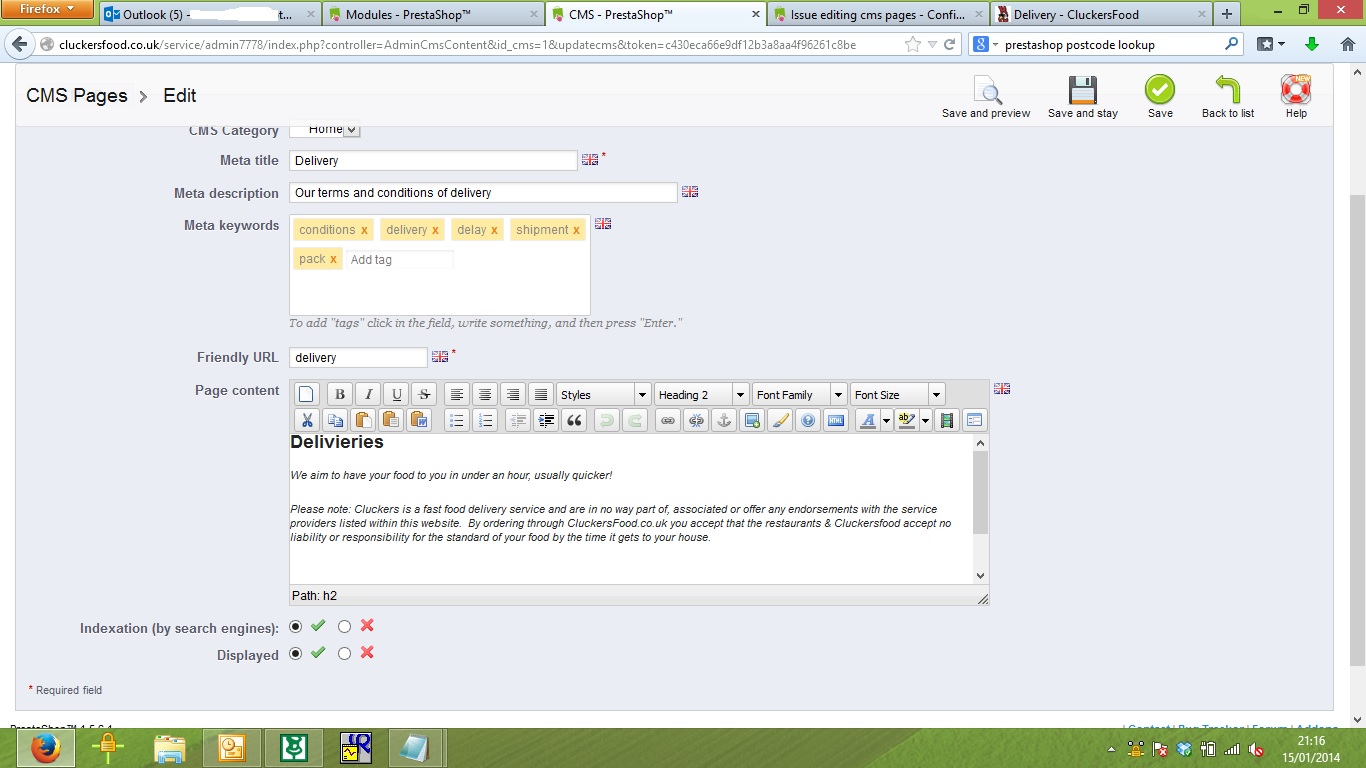
Task: Toggle italic formatting in editor
Action: coord(368,395)
